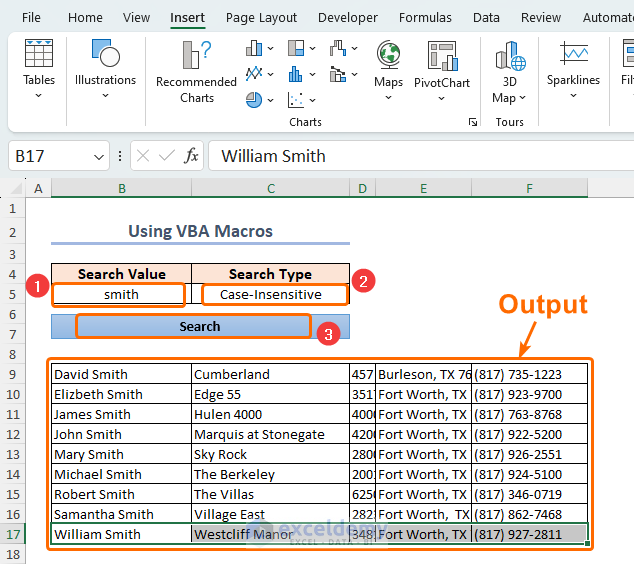
Task: Click the Search Value cell containing smith
Action: coord(121,294)
